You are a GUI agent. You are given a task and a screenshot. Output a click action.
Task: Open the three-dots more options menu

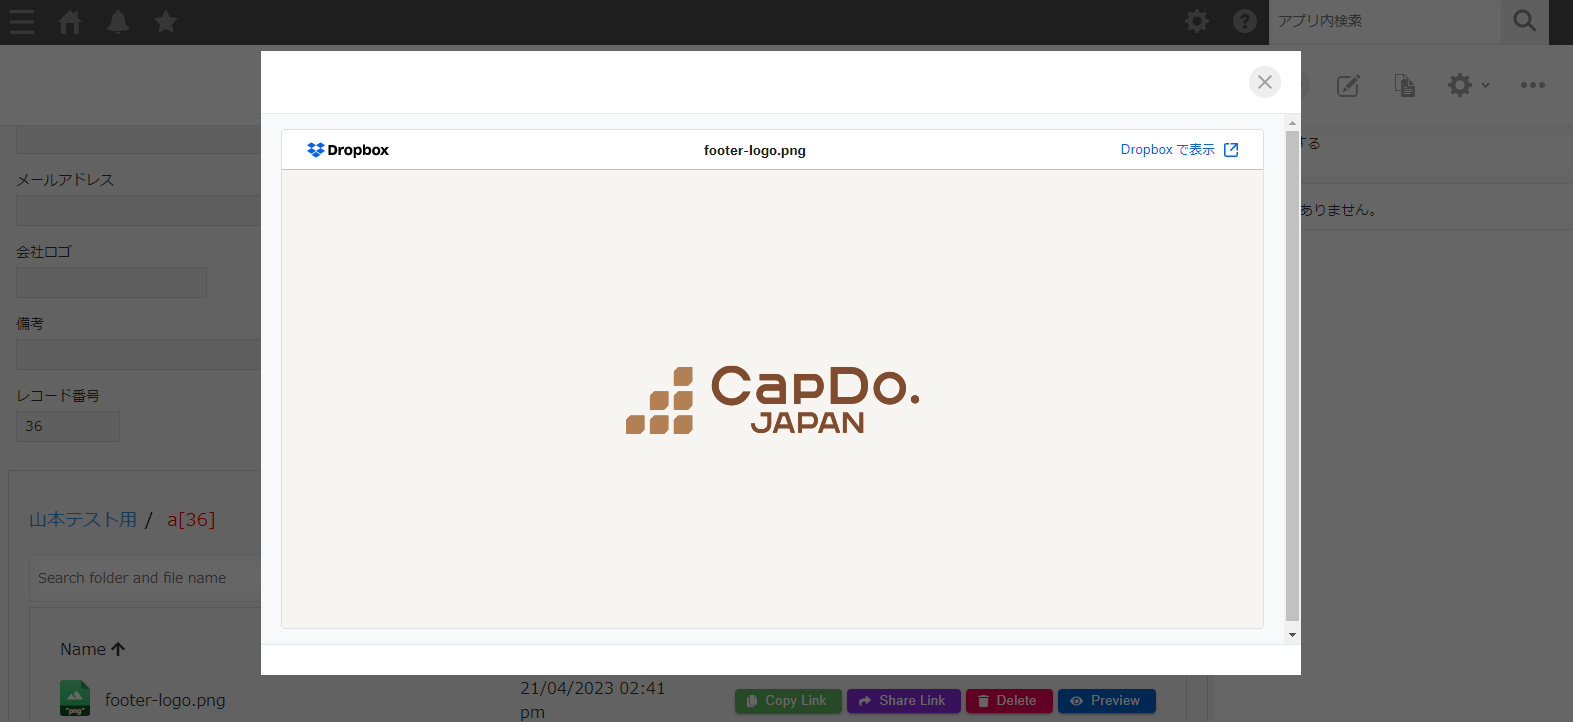tap(1532, 86)
